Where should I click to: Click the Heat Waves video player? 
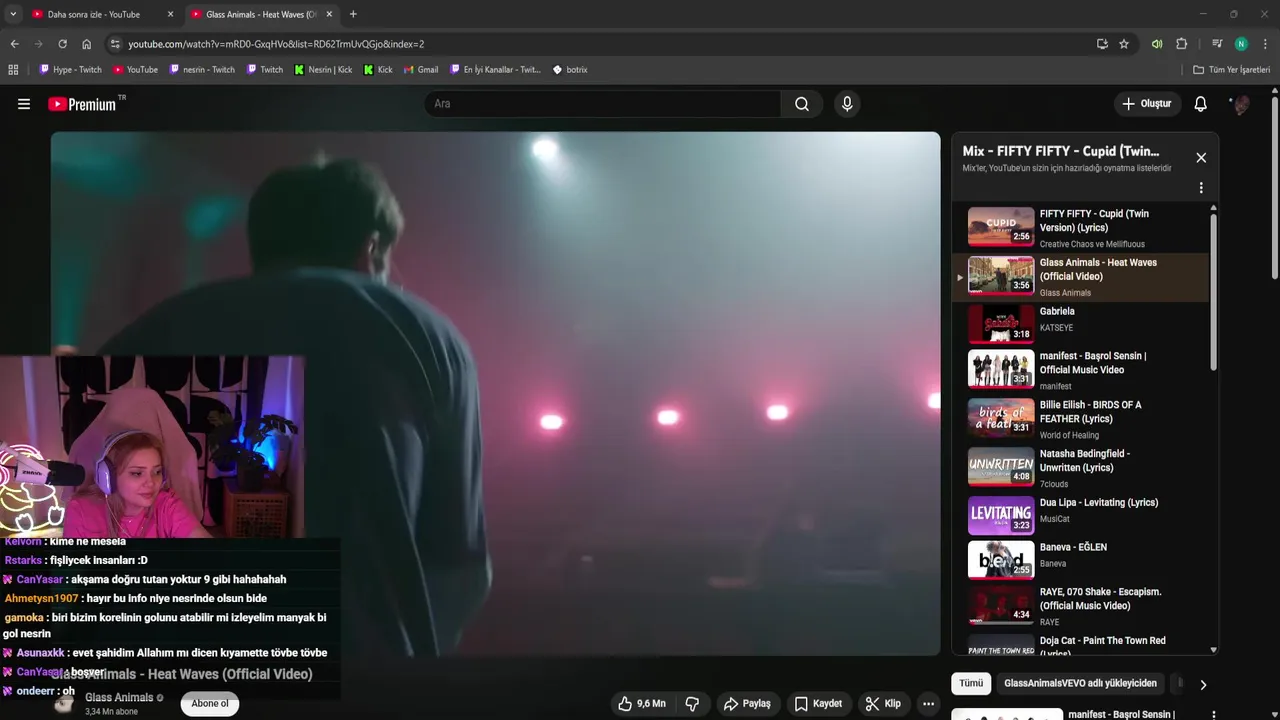tap(496, 394)
